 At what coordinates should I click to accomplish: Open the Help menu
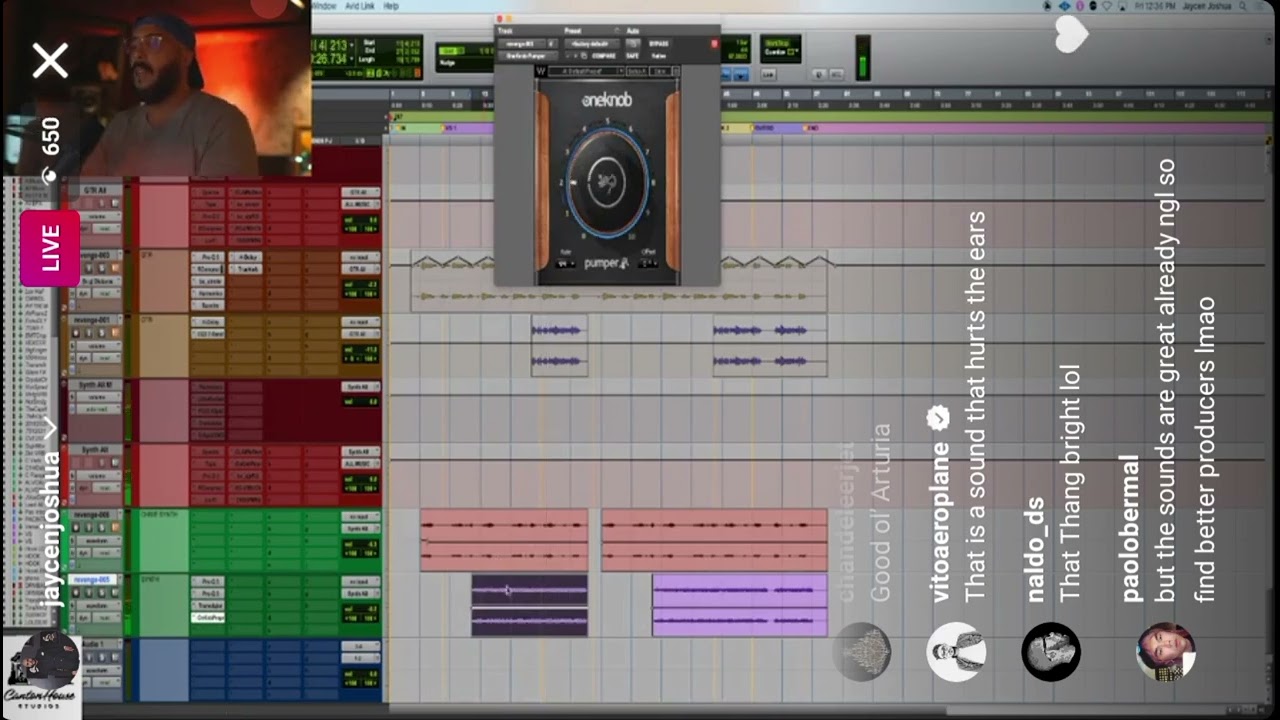391,6
